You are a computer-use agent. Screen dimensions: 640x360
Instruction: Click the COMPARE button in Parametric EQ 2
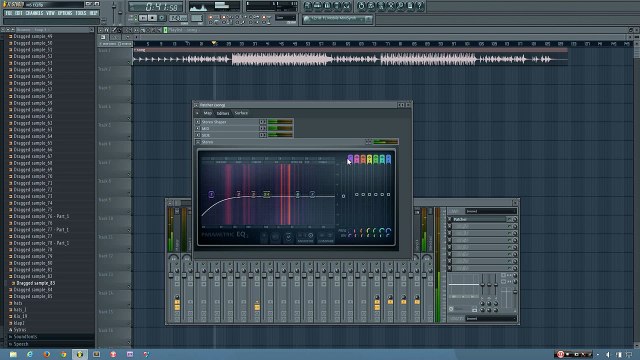[x=326, y=238]
